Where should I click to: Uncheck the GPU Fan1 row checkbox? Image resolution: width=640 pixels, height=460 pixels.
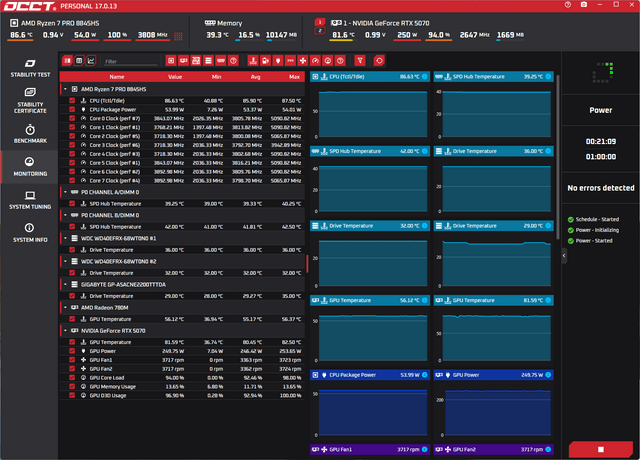(72, 360)
